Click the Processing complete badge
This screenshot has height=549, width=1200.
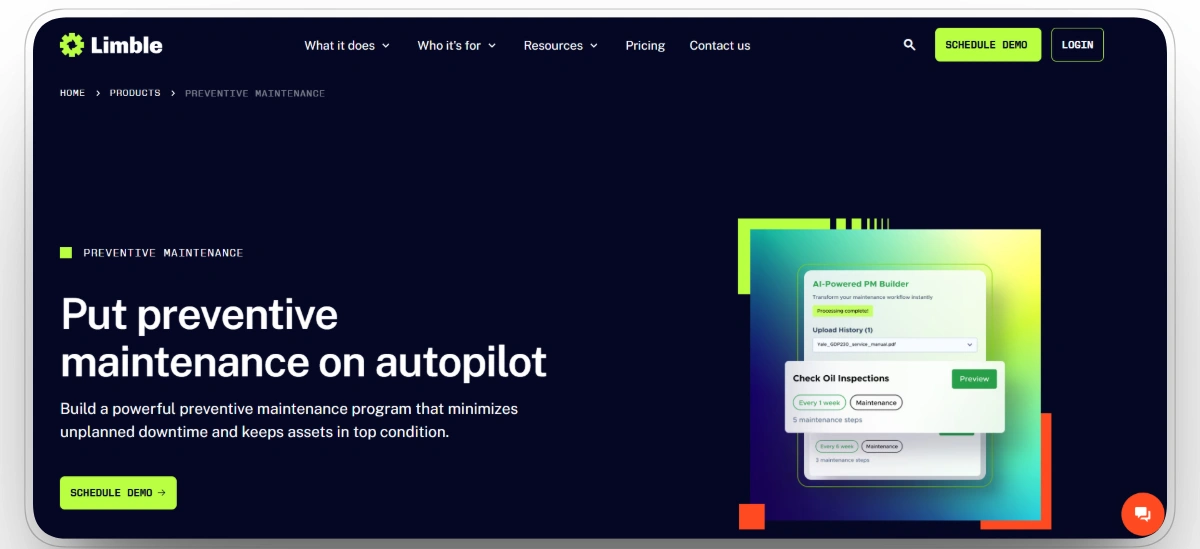tap(842, 311)
